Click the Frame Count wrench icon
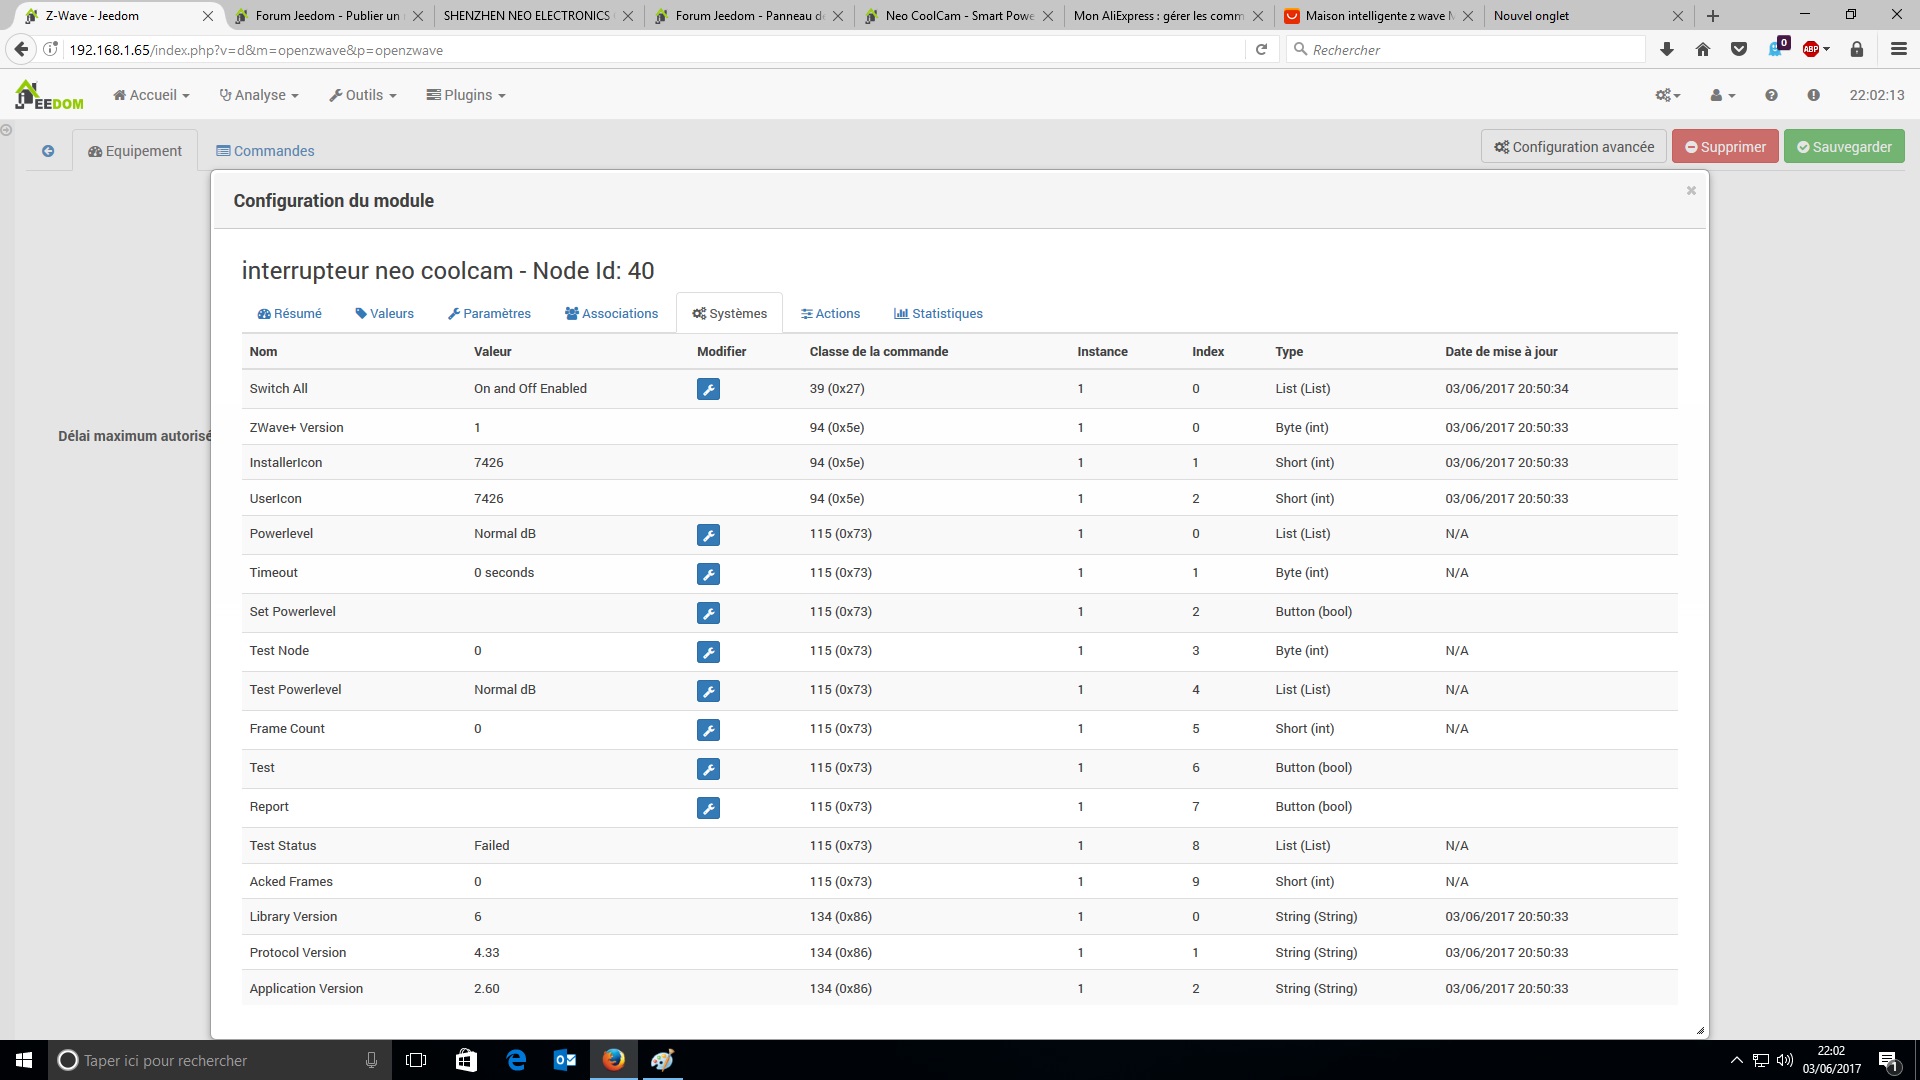1920x1080 pixels. [708, 730]
